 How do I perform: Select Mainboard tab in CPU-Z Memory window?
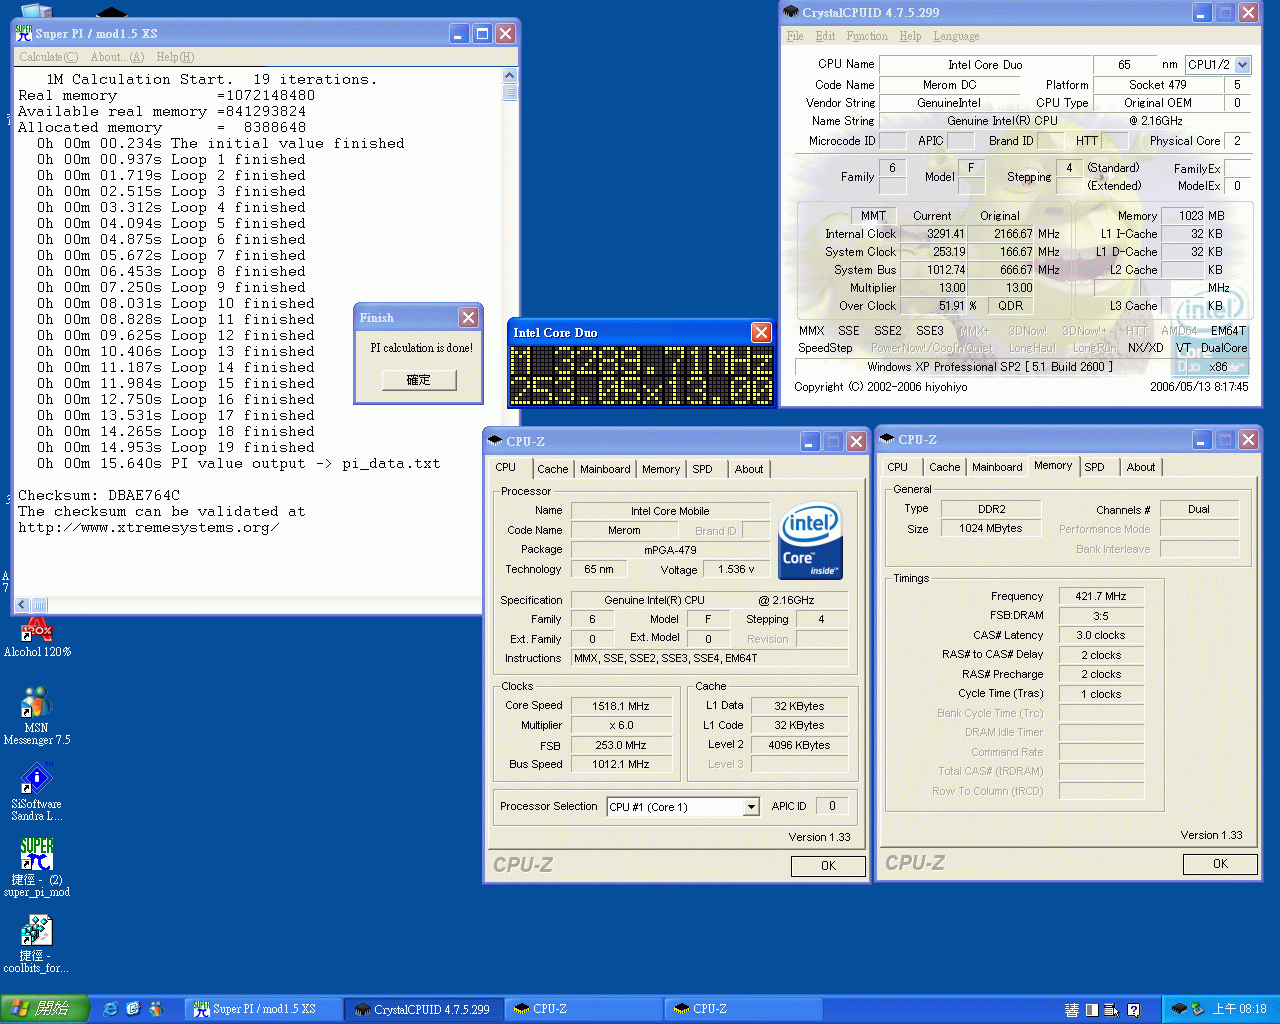tap(997, 467)
